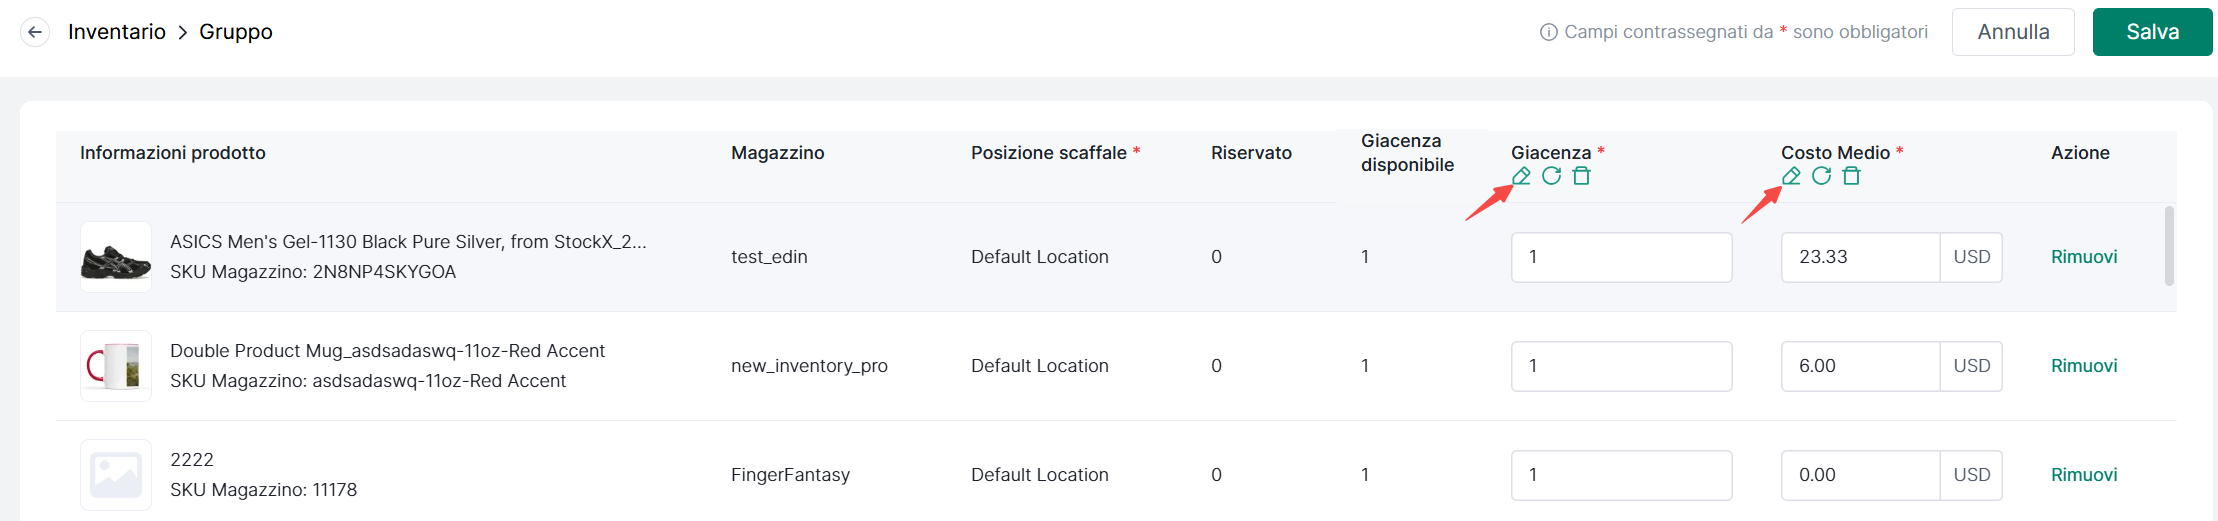Click the info icon beside required fields note
This screenshot has width=2218, height=521.
[x=1548, y=32]
